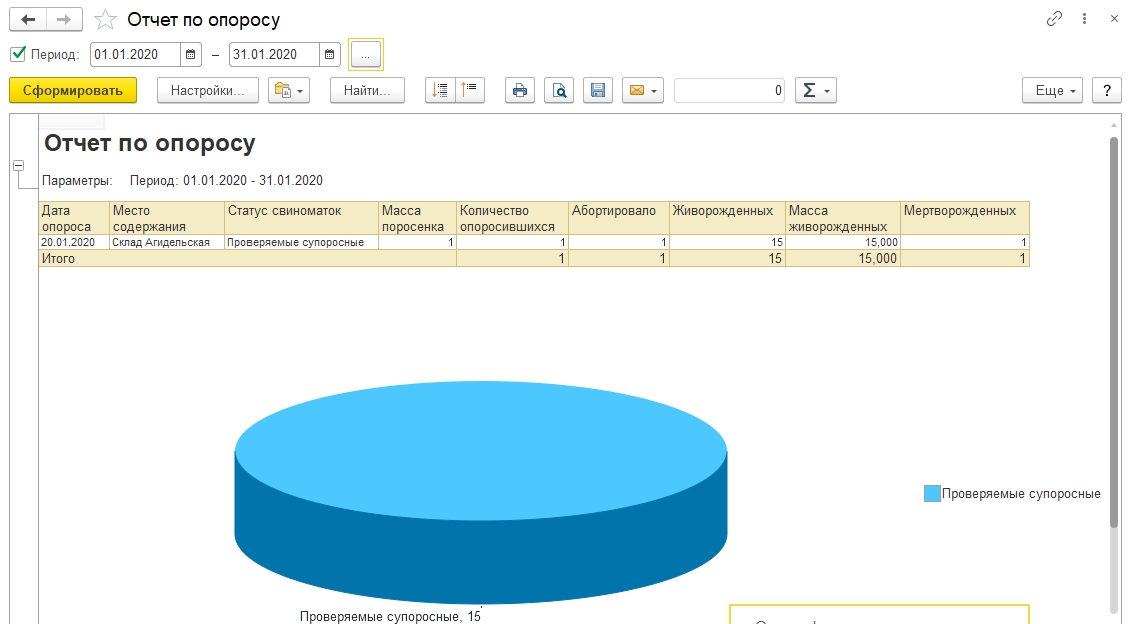The width and height of the screenshot is (1132, 624).
Task: Select the Итого totals row label
Action: (248, 258)
